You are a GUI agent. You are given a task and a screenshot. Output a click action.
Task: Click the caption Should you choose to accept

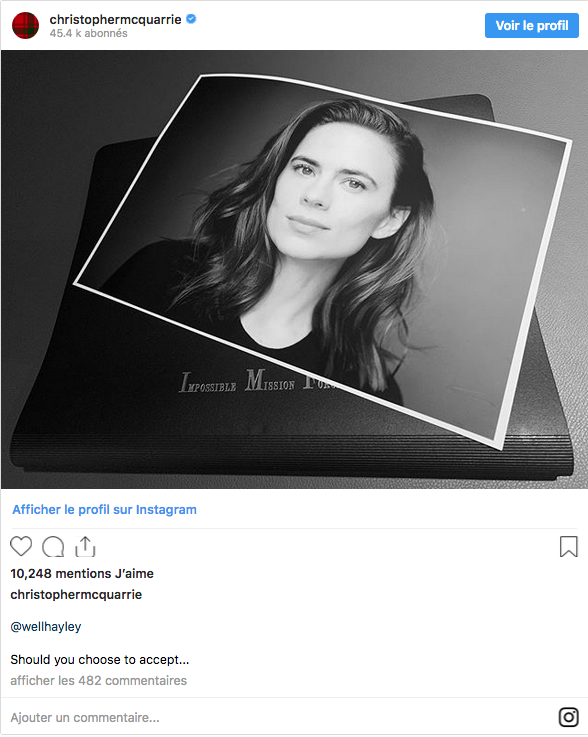pos(100,659)
